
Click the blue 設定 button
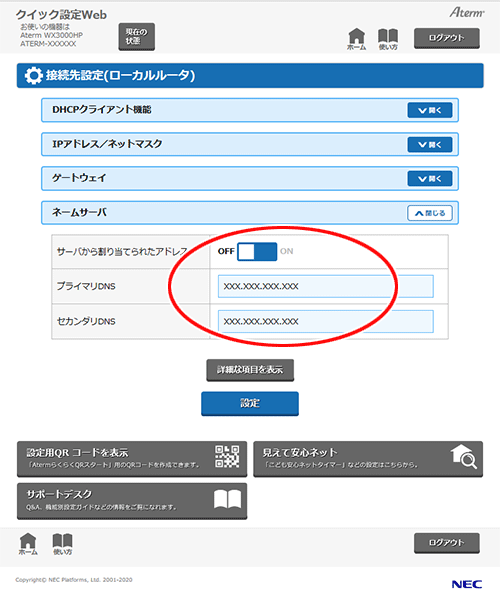250,403
